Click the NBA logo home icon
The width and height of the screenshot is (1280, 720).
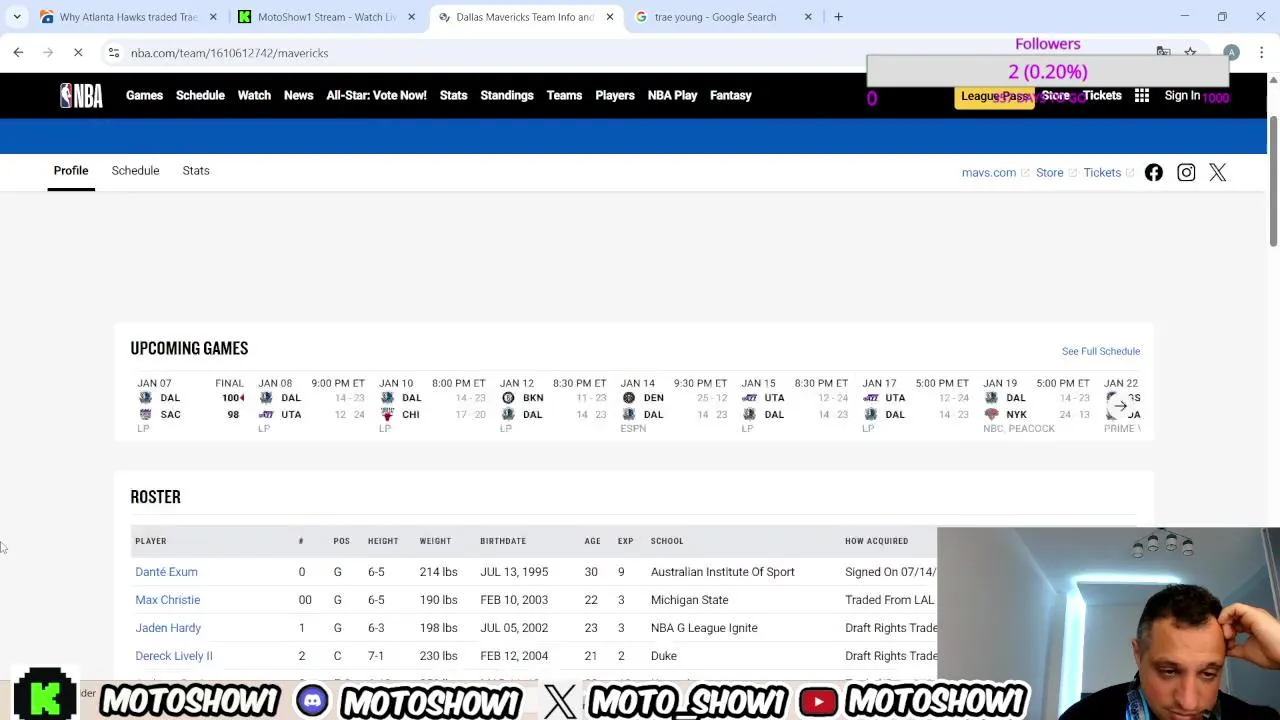pos(81,95)
